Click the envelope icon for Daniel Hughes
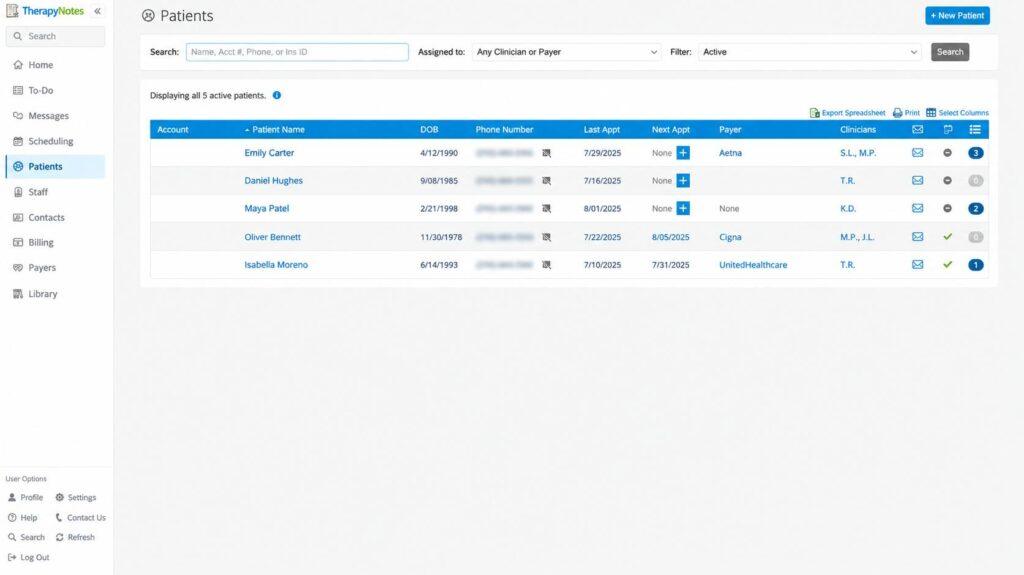 click(x=918, y=180)
